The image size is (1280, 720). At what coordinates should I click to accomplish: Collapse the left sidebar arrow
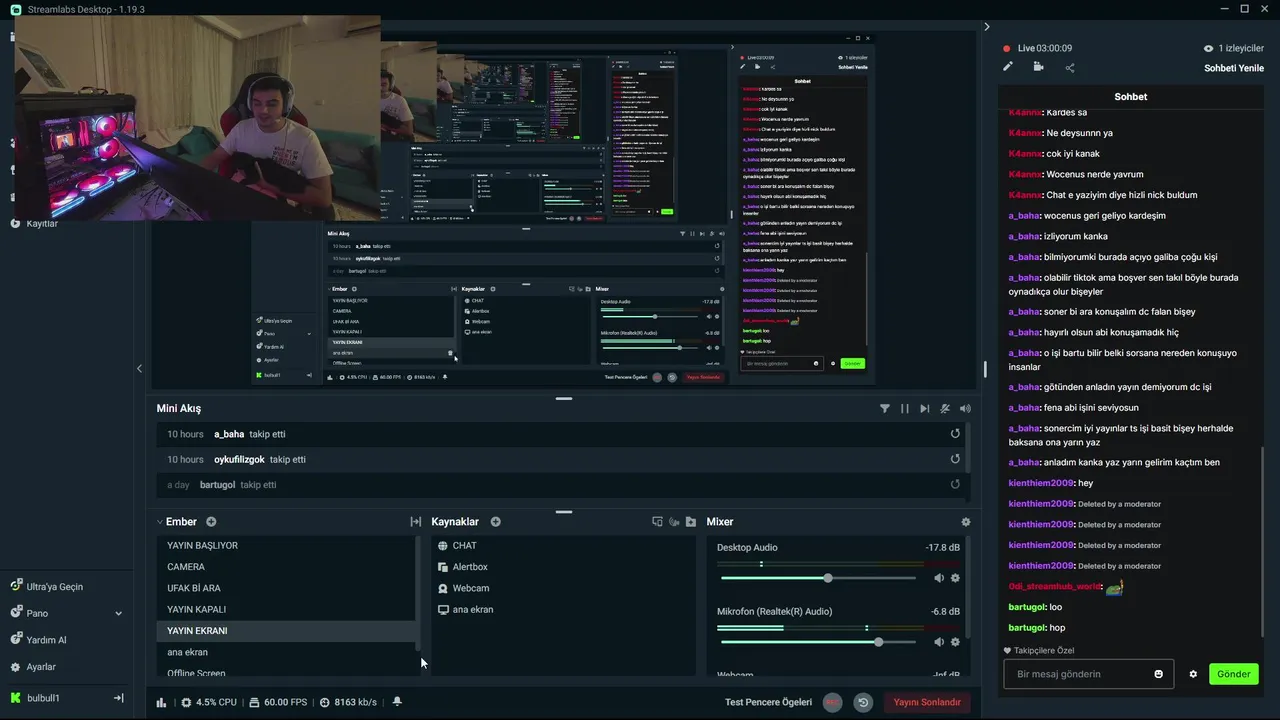click(139, 369)
